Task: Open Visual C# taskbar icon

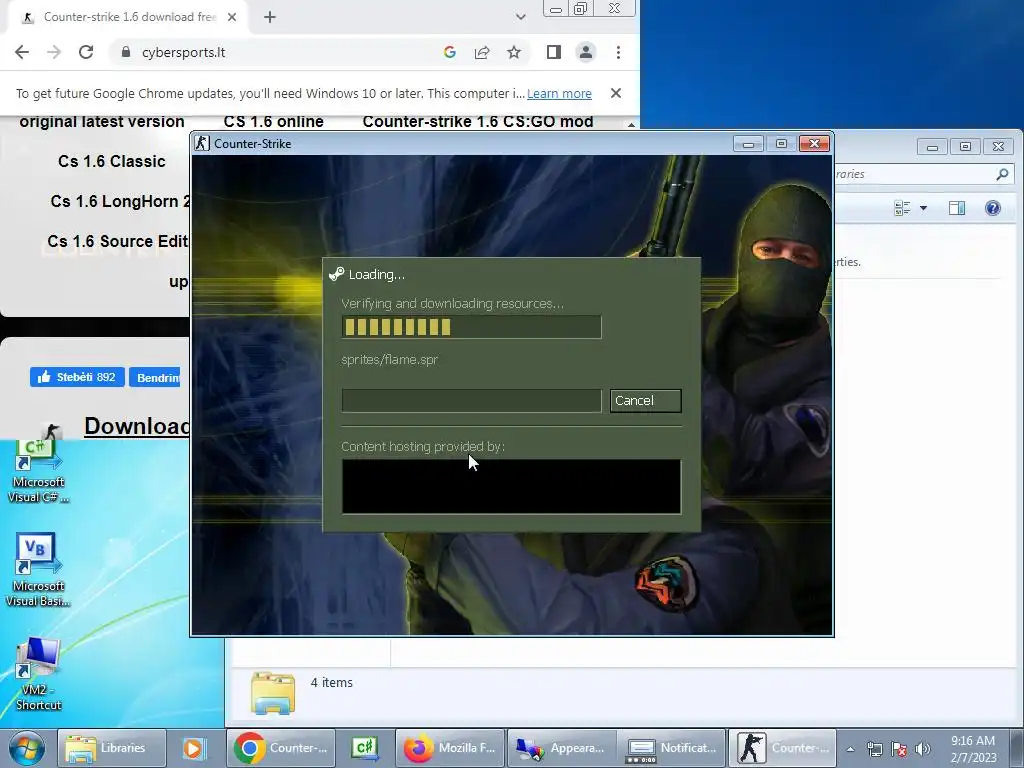Action: tap(365, 748)
